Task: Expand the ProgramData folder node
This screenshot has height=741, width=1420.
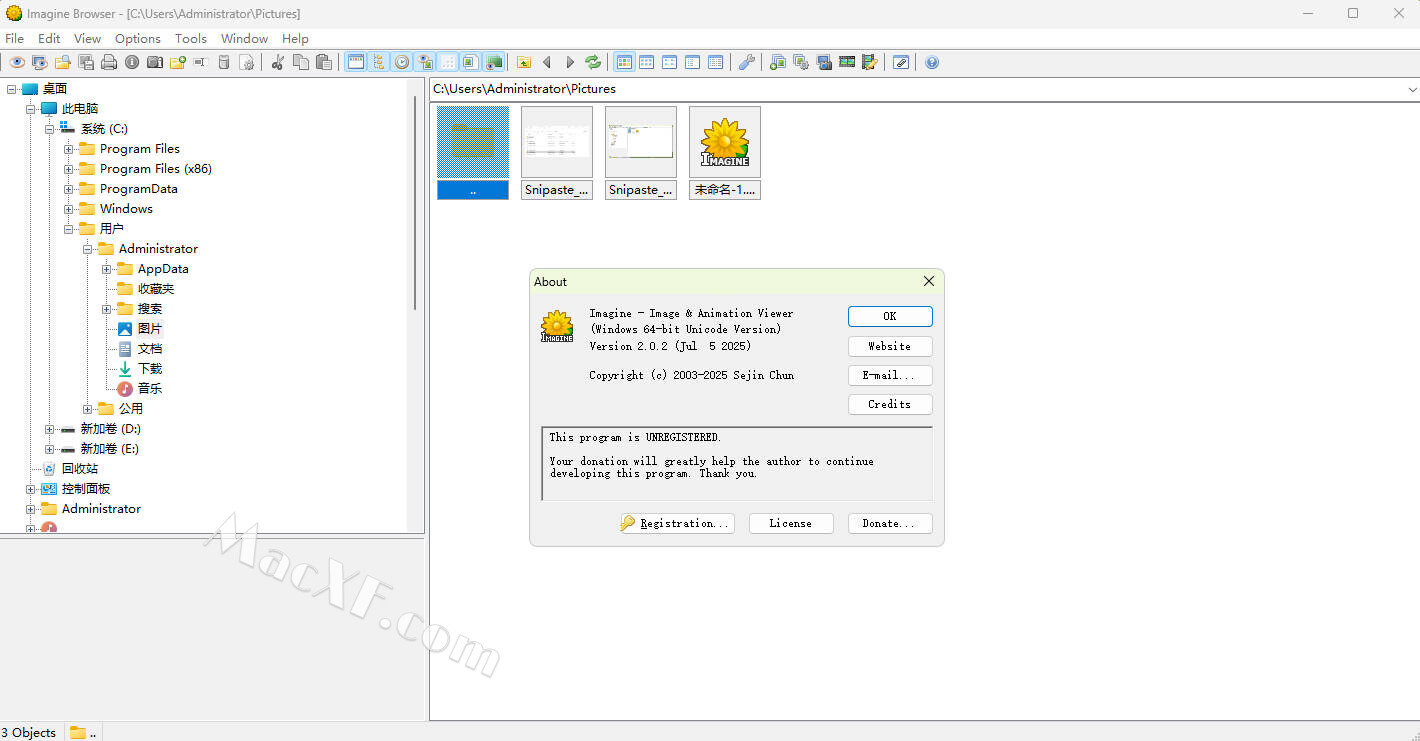Action: coord(69,189)
